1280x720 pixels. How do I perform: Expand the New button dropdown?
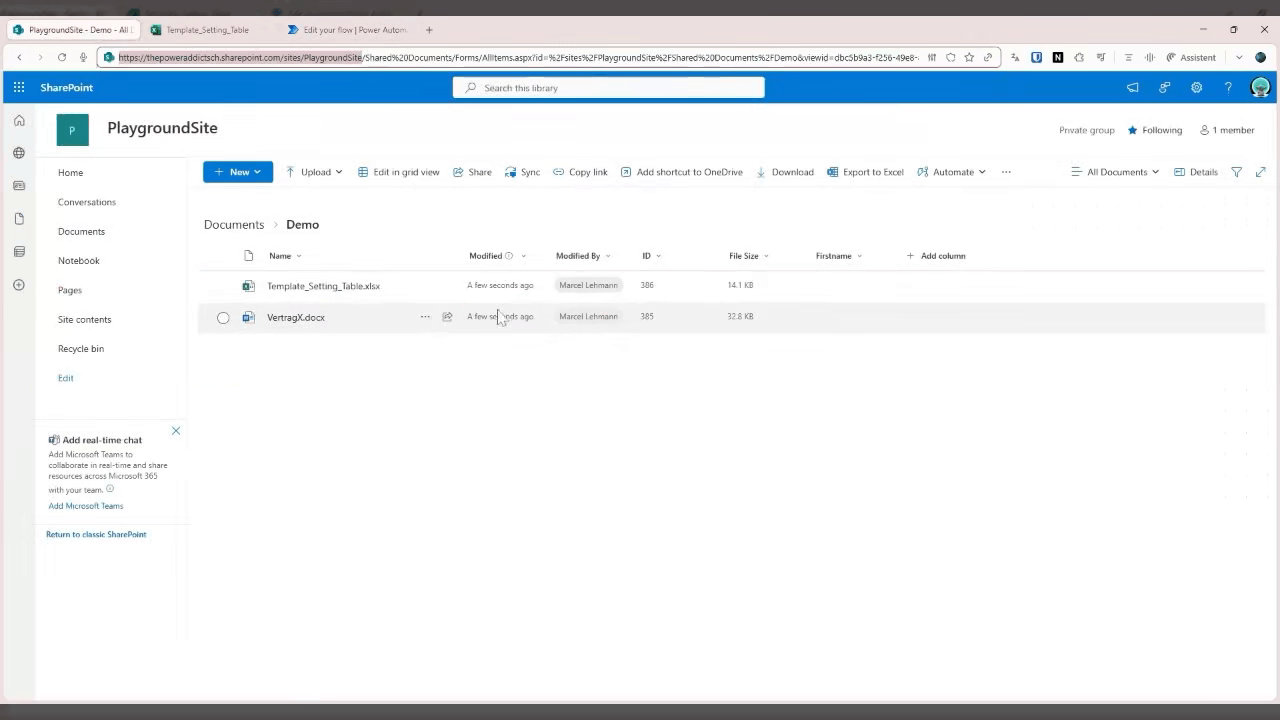257,172
